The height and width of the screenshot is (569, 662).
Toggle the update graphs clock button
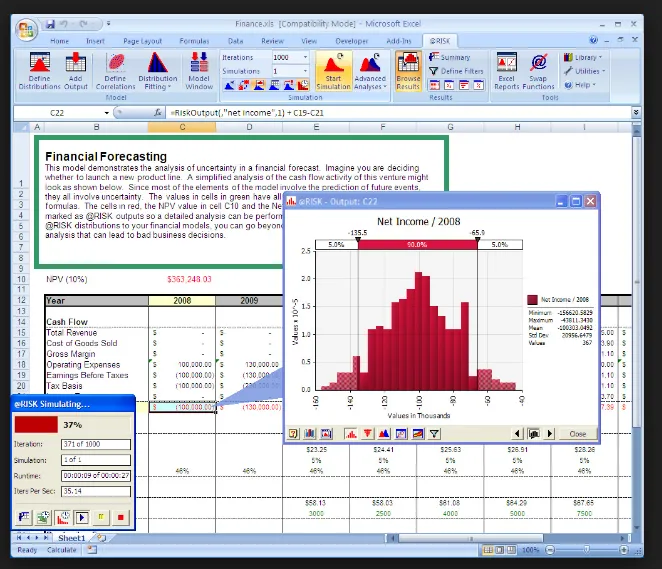point(63,517)
